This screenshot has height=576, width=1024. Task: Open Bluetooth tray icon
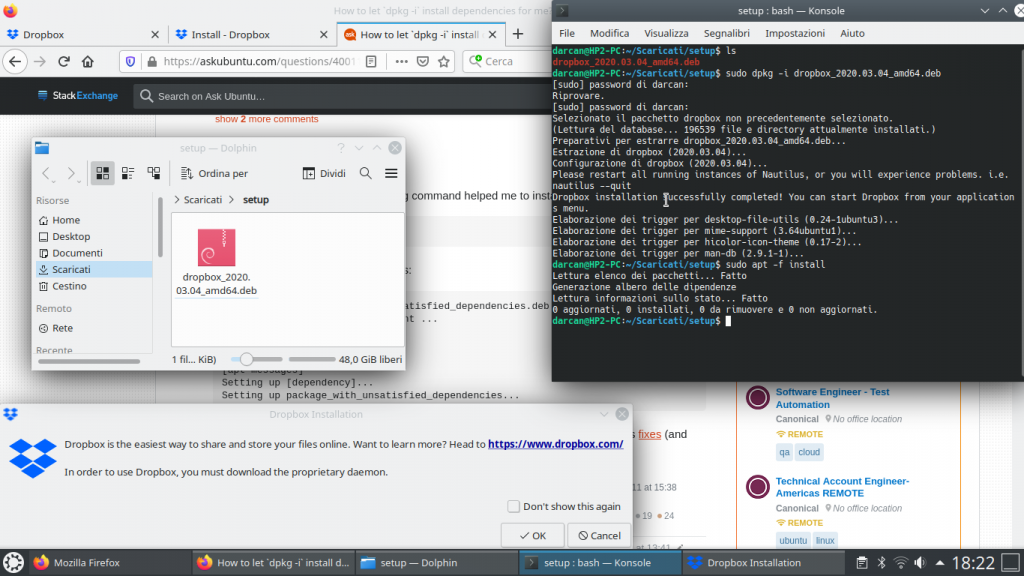tap(881, 562)
